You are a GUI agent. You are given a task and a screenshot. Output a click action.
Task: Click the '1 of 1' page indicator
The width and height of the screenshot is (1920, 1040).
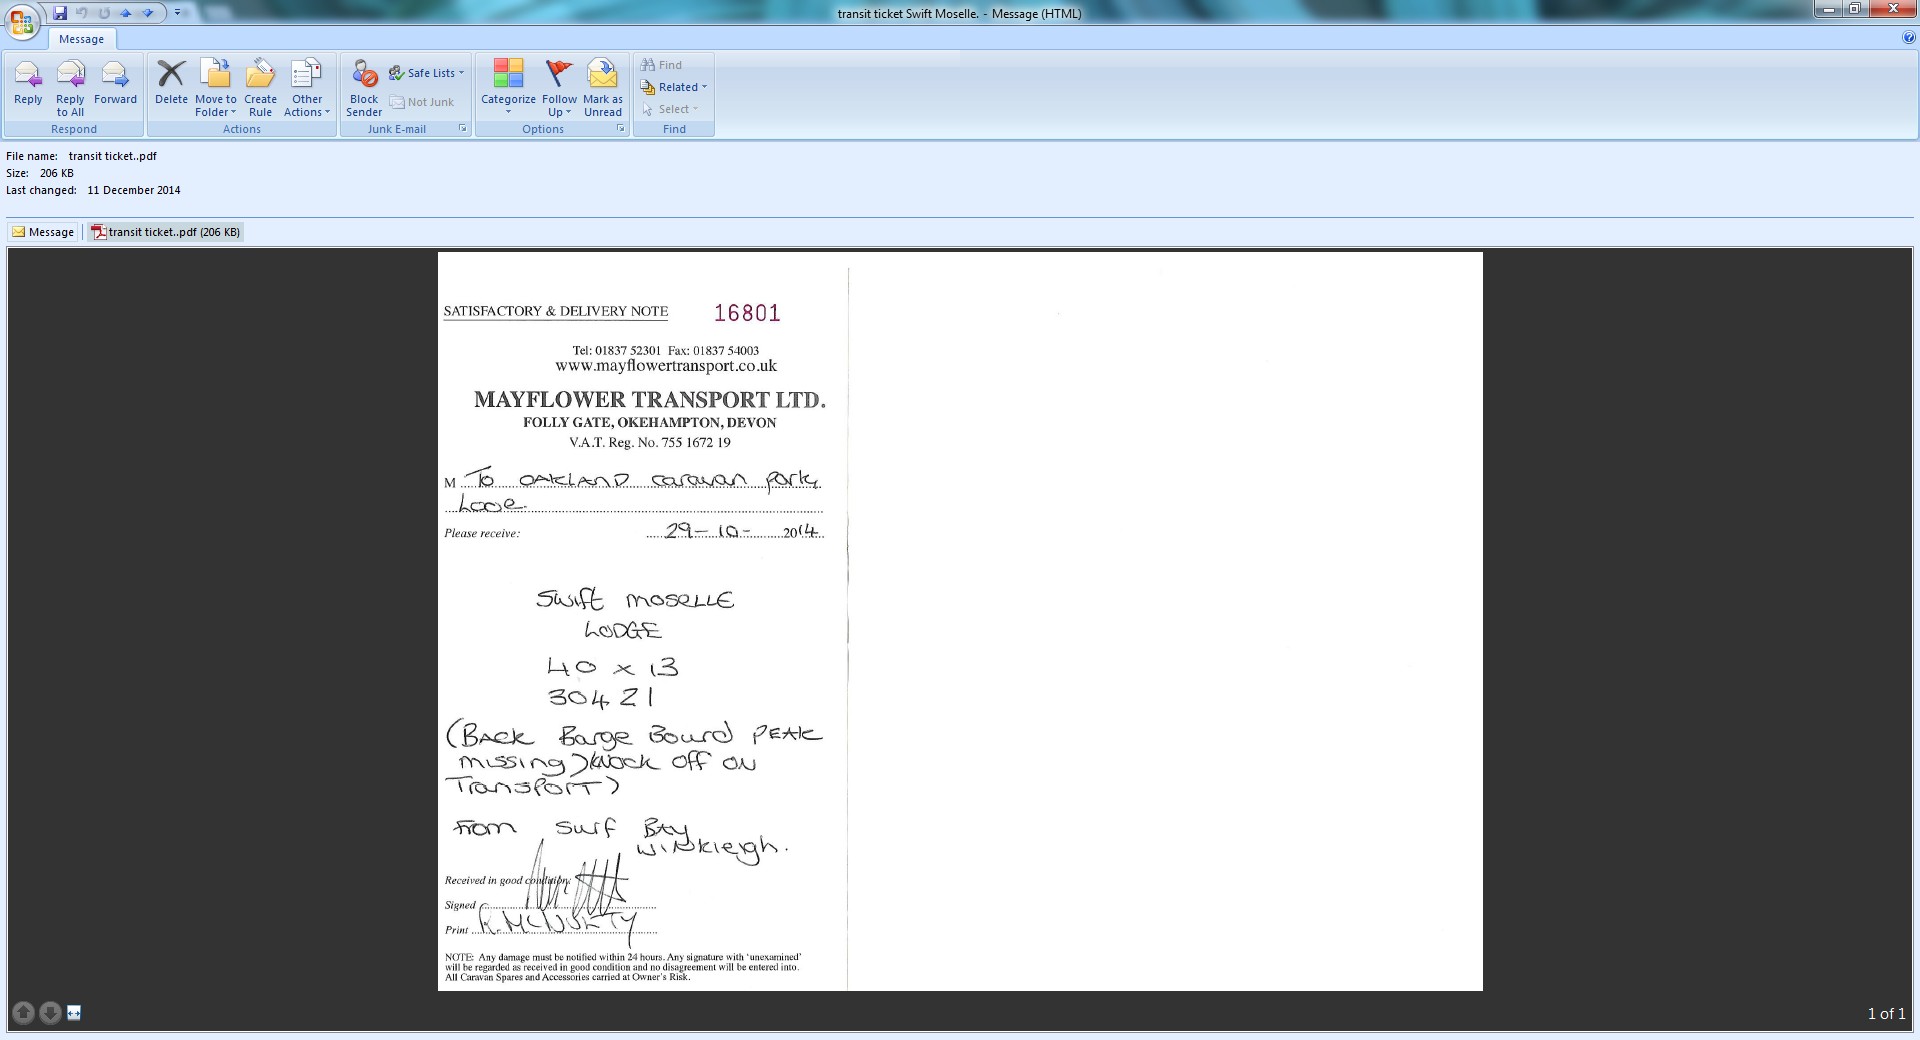point(1886,1014)
